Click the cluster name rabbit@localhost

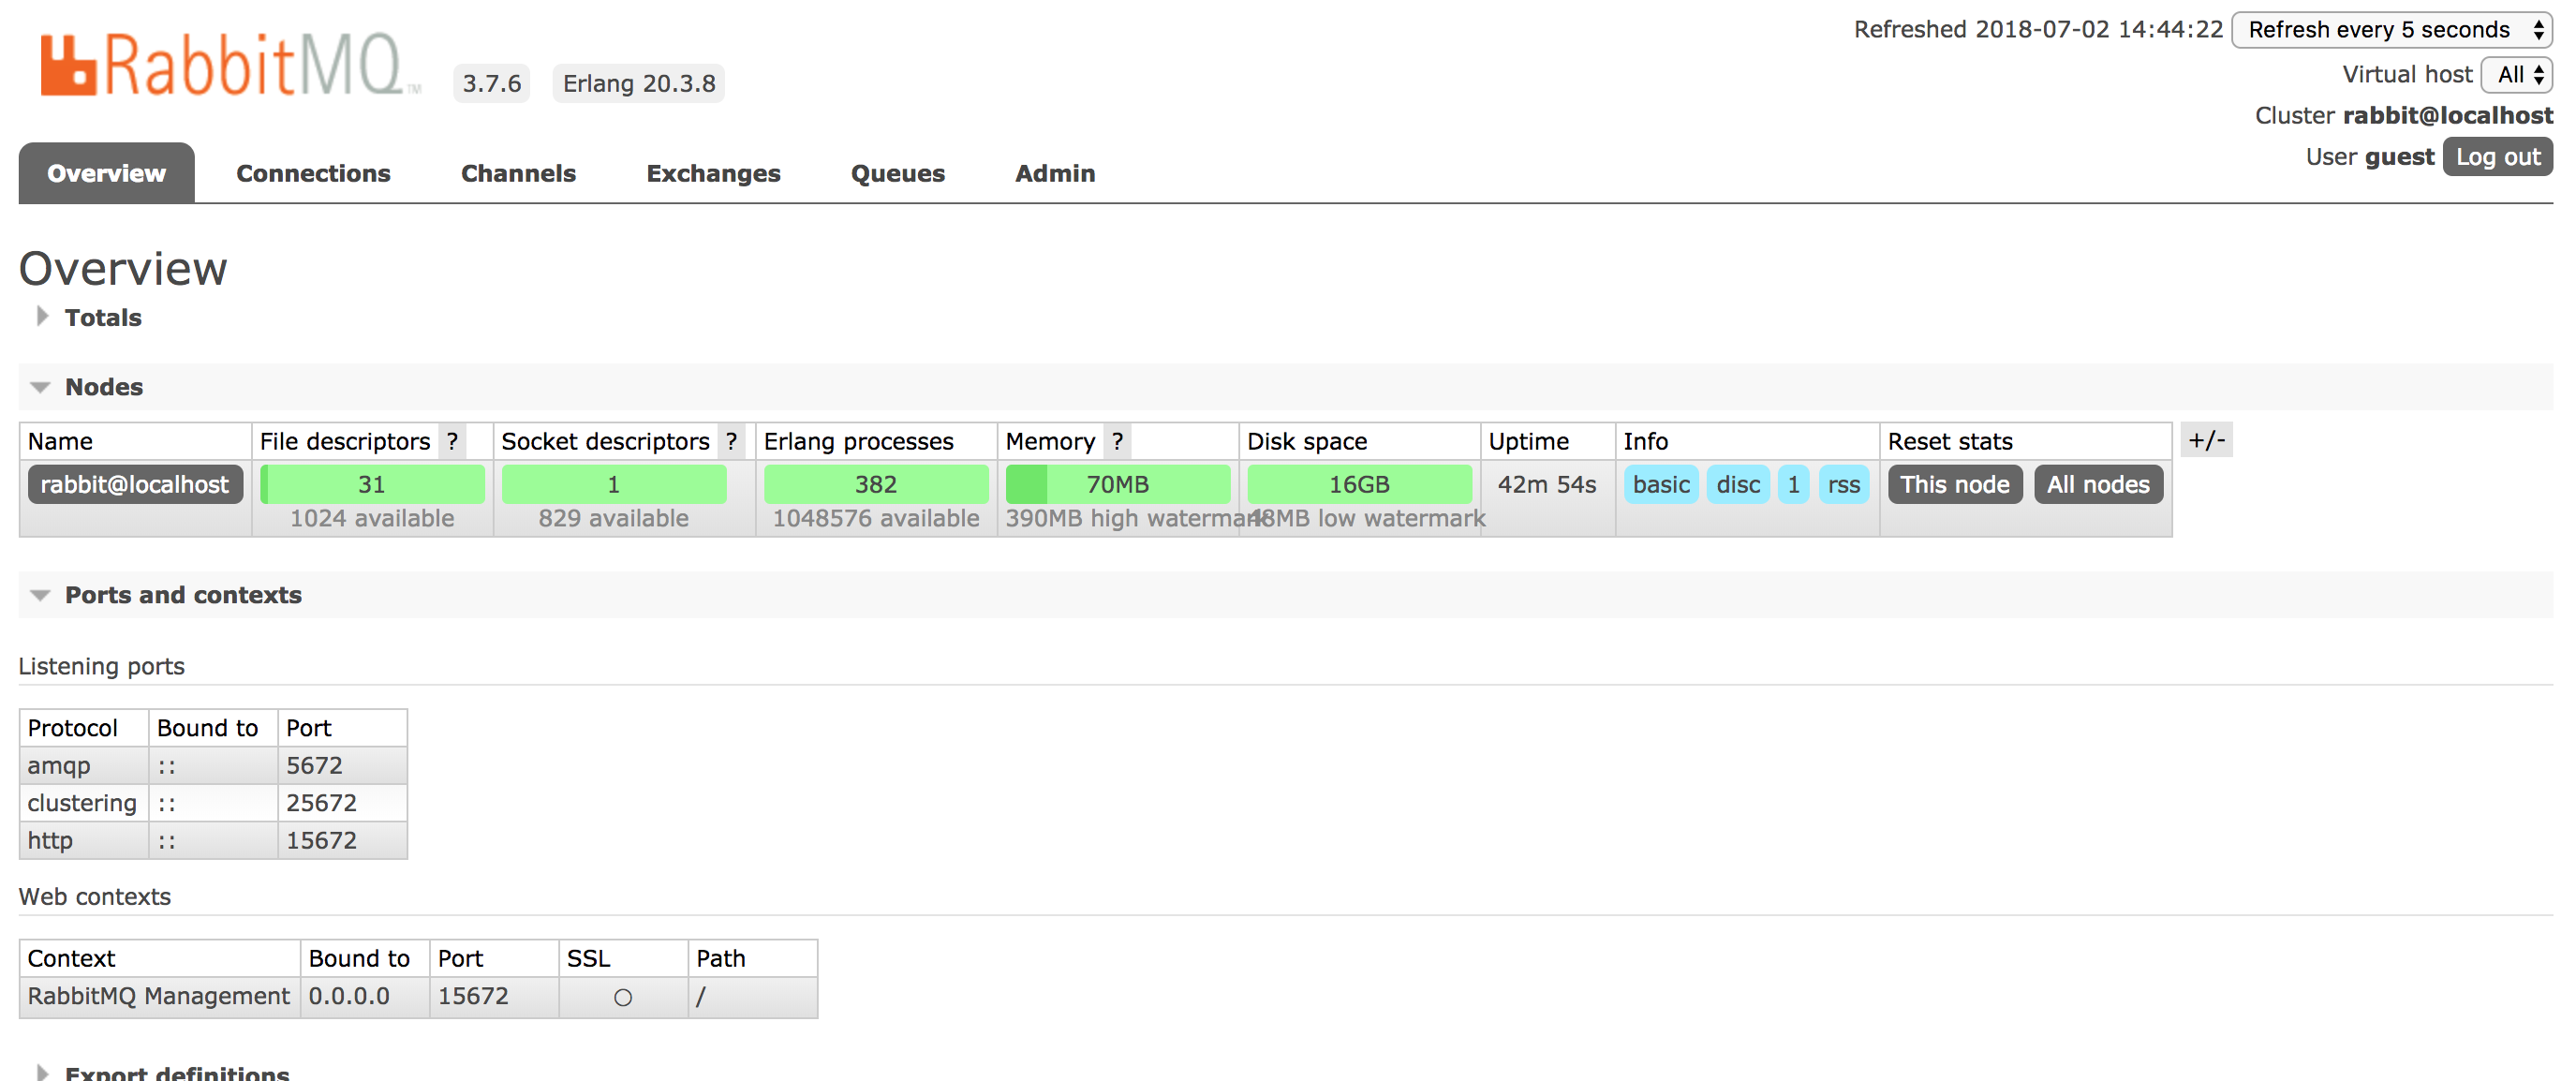point(2447,115)
